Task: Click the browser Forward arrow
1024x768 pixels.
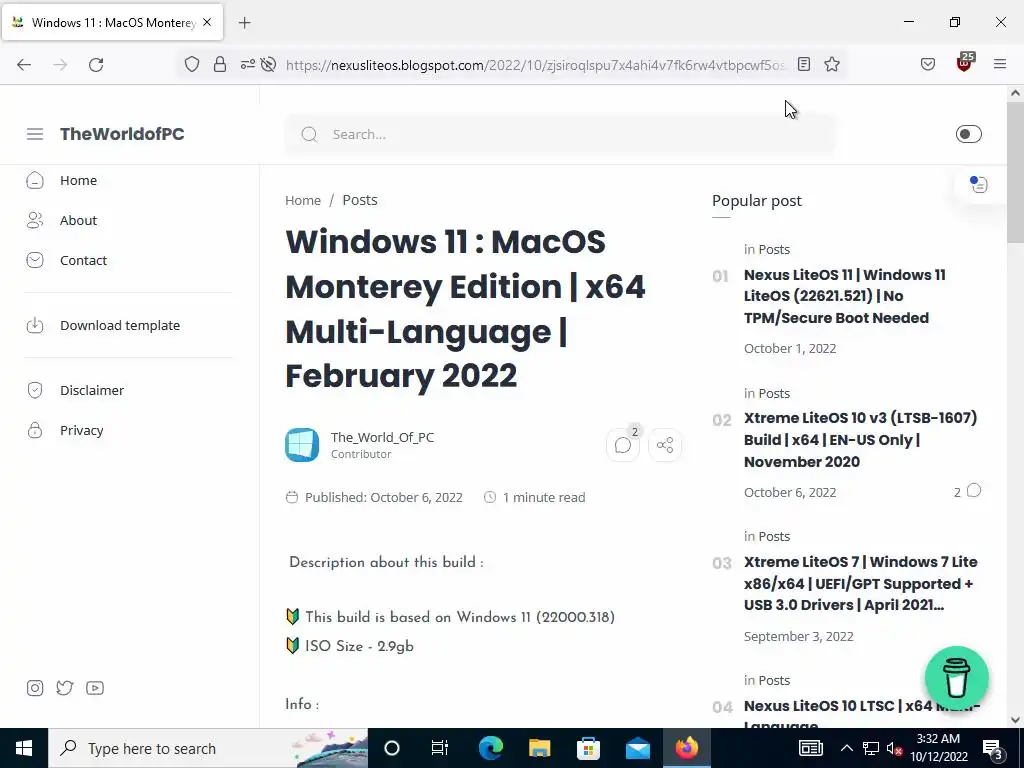Action: [x=60, y=65]
